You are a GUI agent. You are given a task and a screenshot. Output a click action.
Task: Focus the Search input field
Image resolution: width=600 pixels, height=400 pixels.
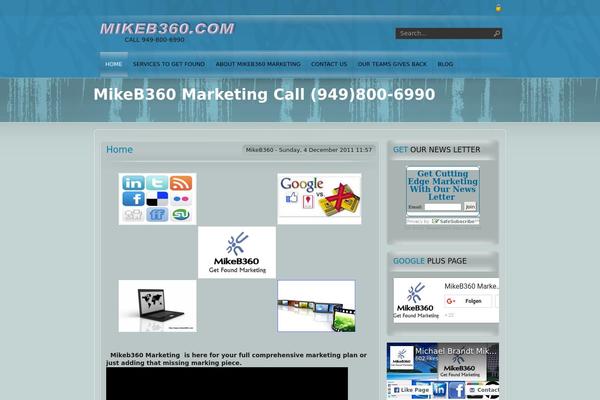tap(445, 34)
